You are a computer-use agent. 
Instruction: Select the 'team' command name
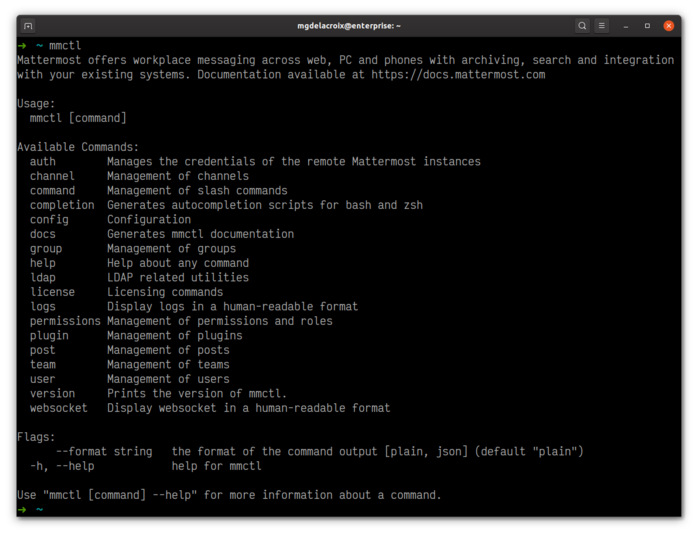point(43,365)
